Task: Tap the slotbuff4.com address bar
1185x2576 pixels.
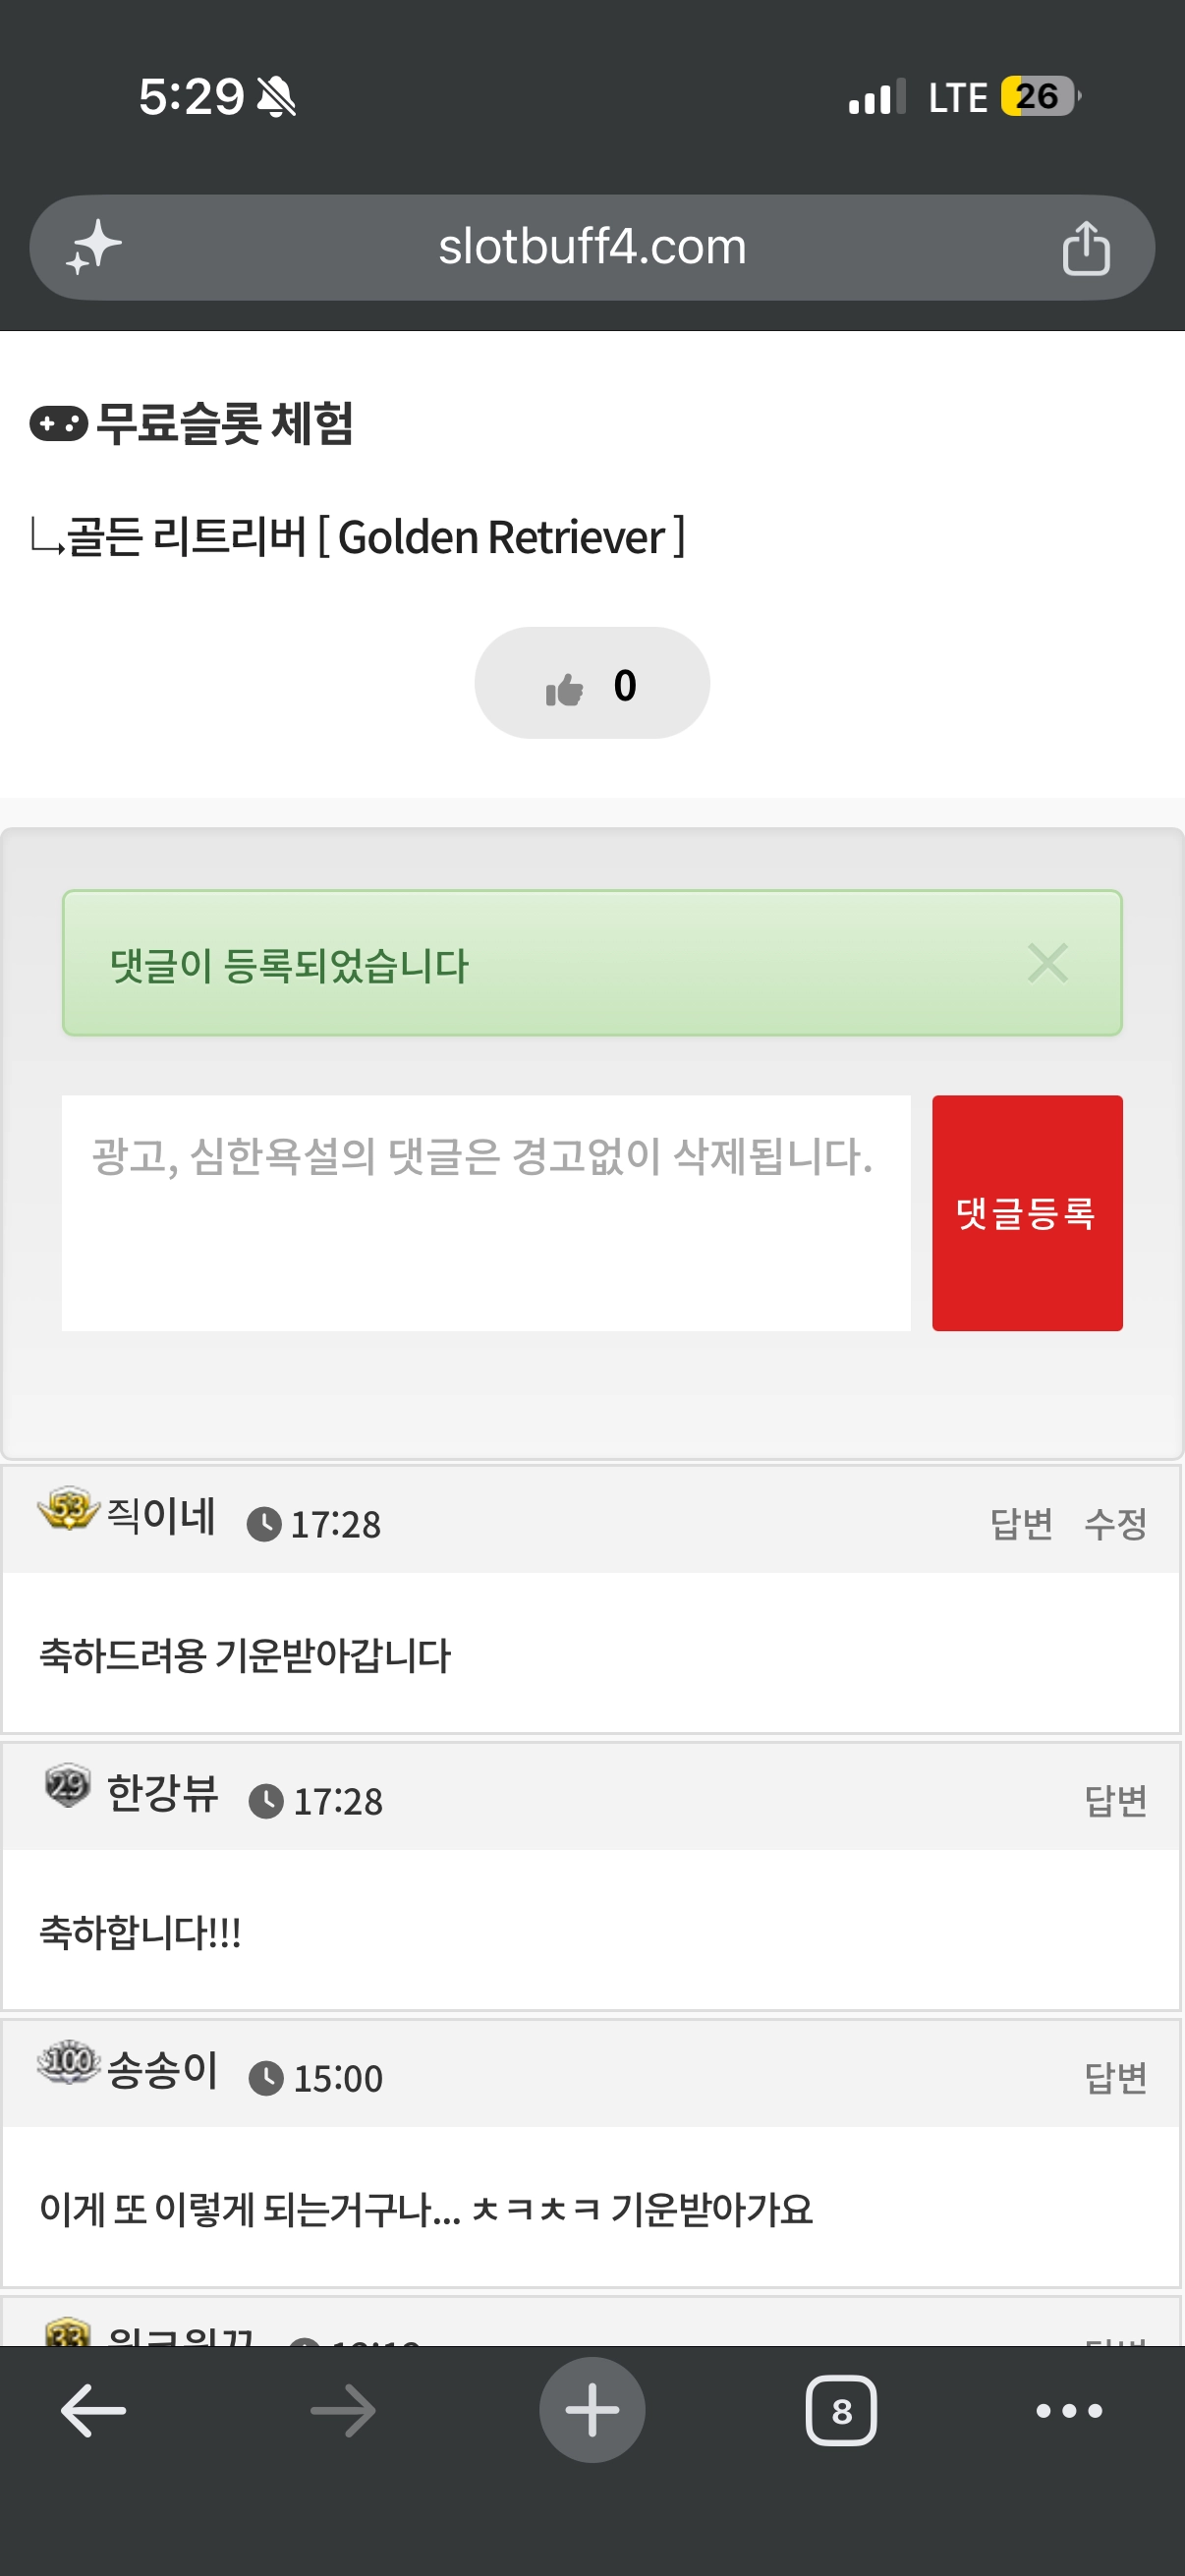Action: [x=592, y=247]
